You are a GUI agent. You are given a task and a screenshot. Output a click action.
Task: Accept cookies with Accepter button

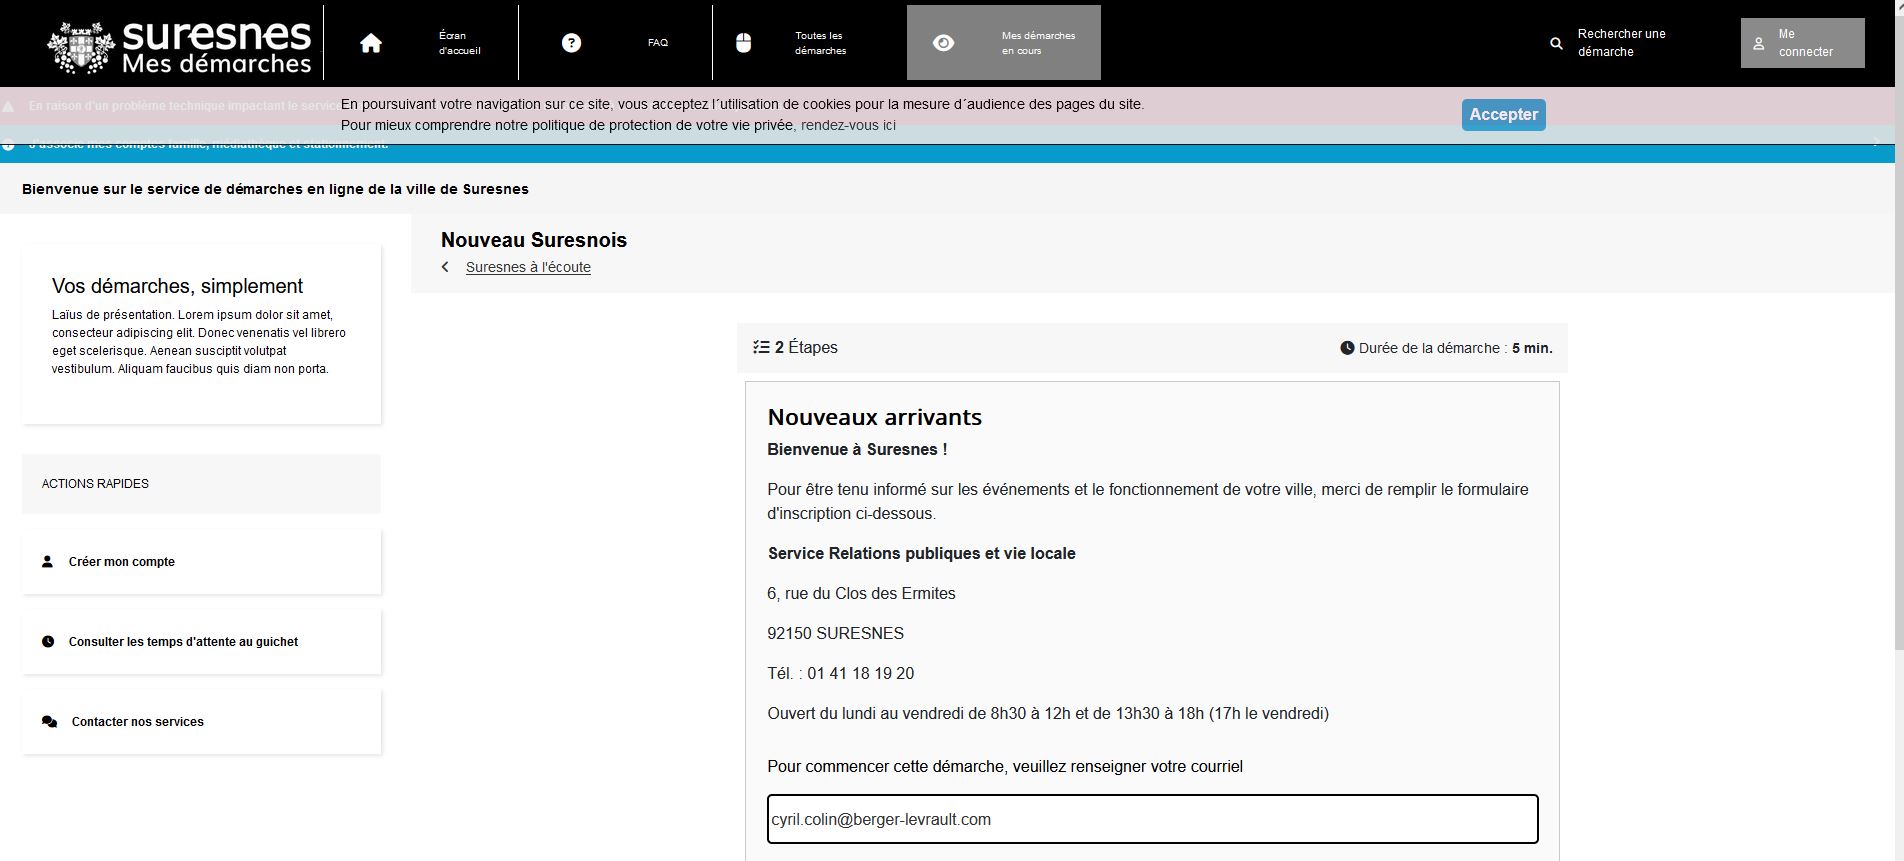[x=1503, y=114]
